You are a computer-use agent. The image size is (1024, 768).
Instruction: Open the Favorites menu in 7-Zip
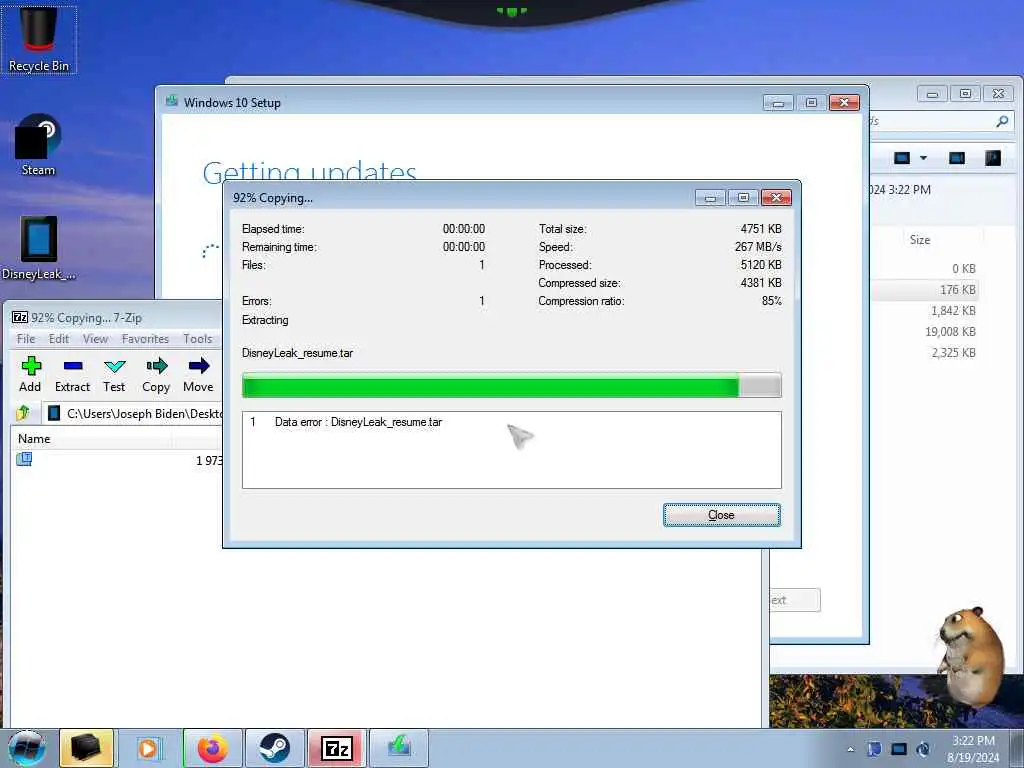[145, 338]
